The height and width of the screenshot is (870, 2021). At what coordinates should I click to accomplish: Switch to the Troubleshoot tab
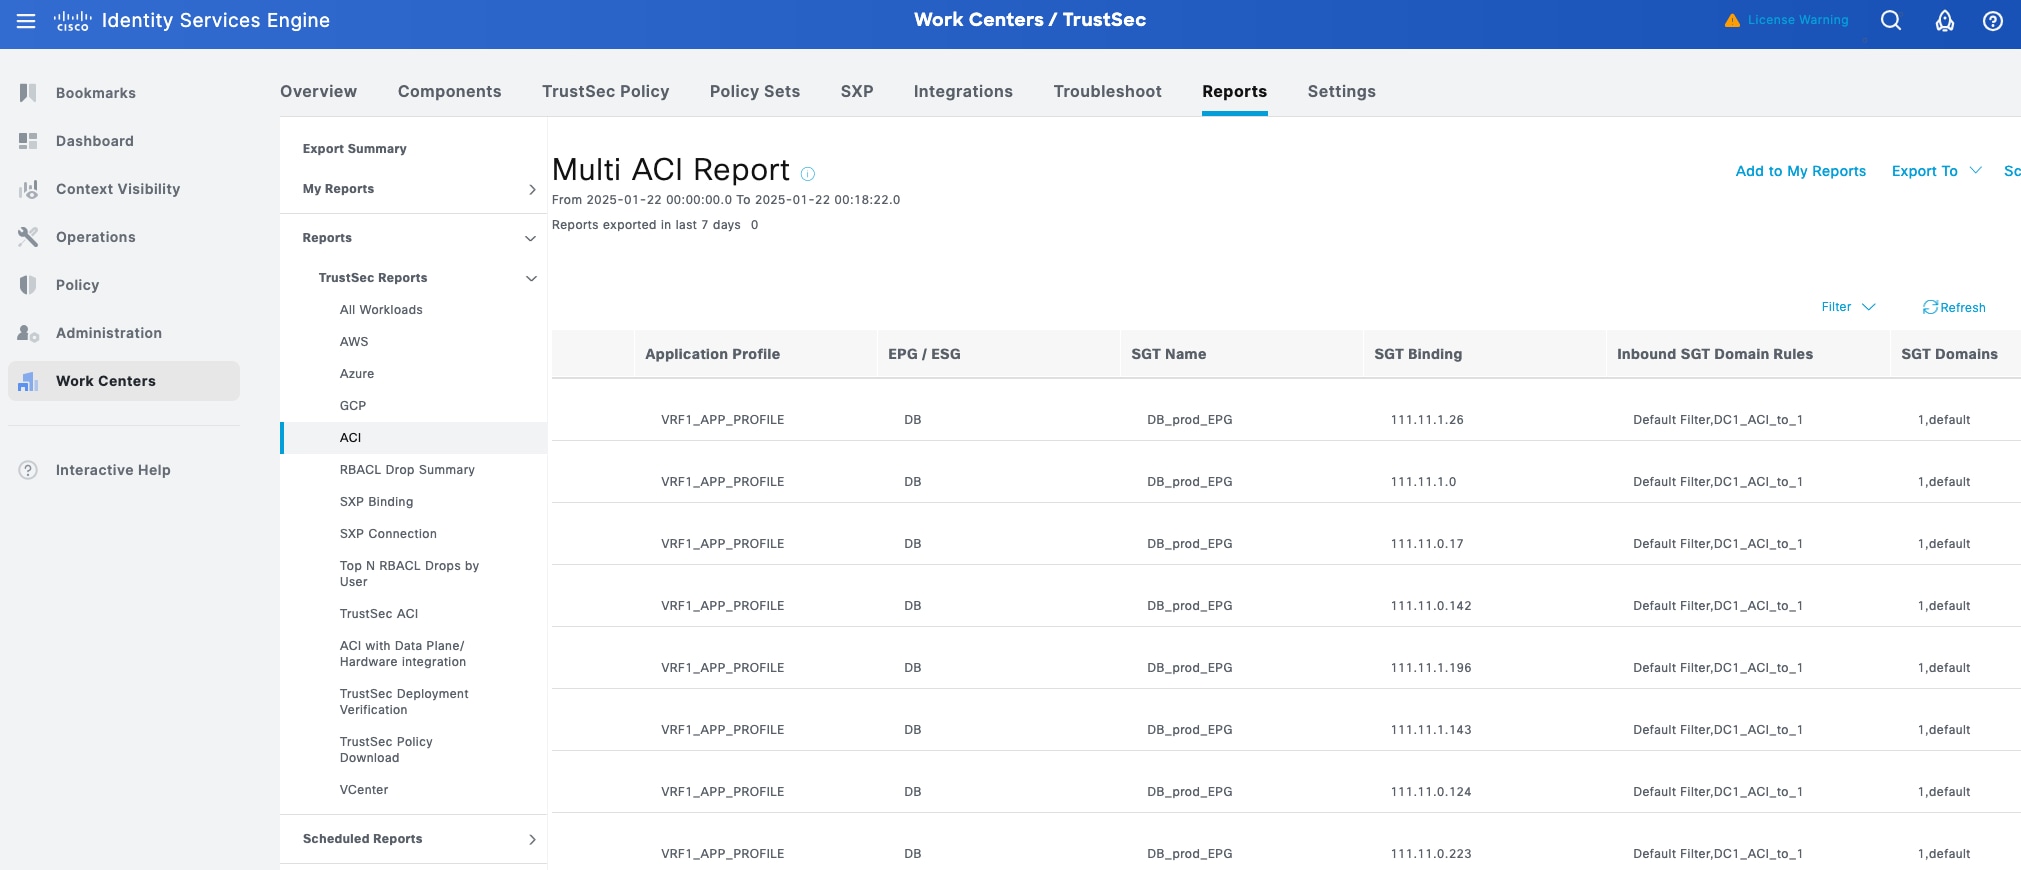point(1107,91)
